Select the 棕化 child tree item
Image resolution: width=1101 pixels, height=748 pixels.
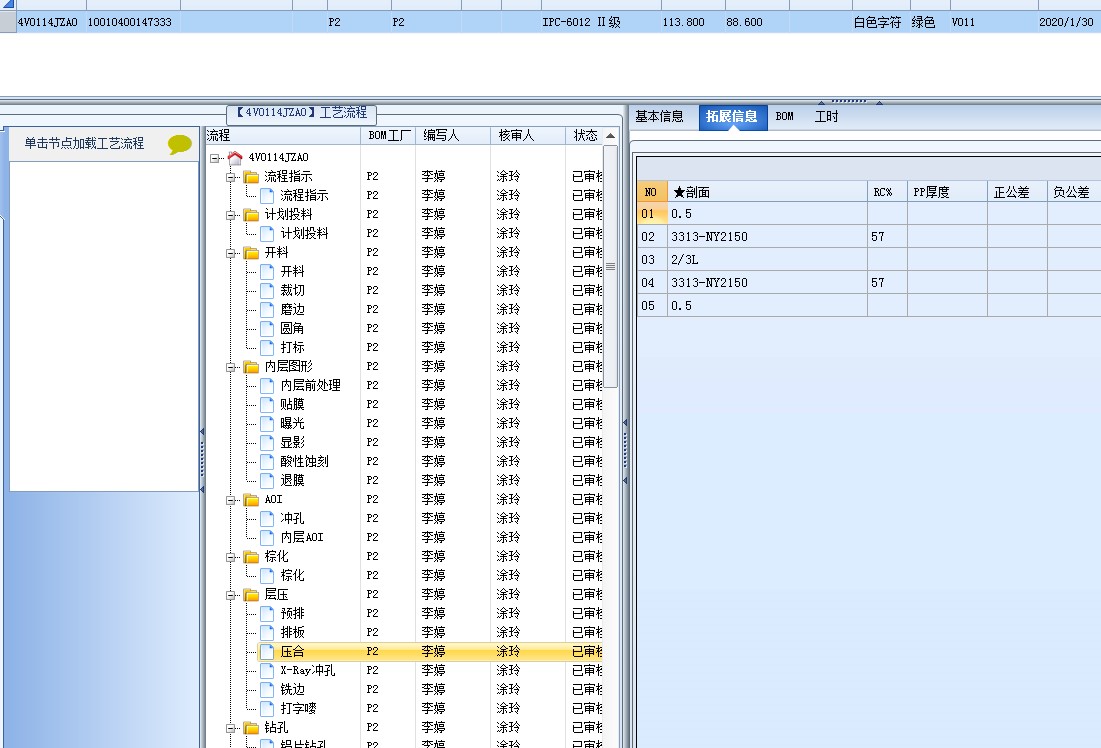click(x=293, y=576)
